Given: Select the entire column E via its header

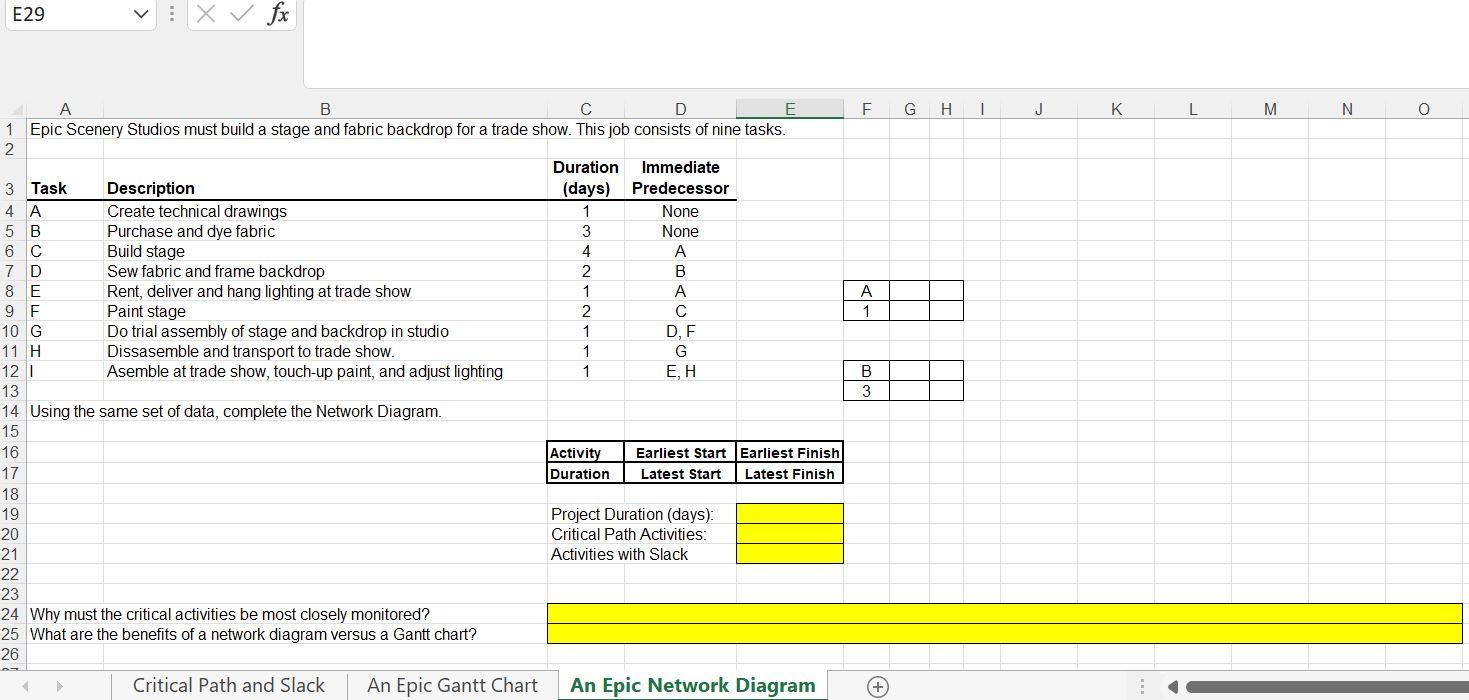Looking at the screenshot, I should 789,109.
